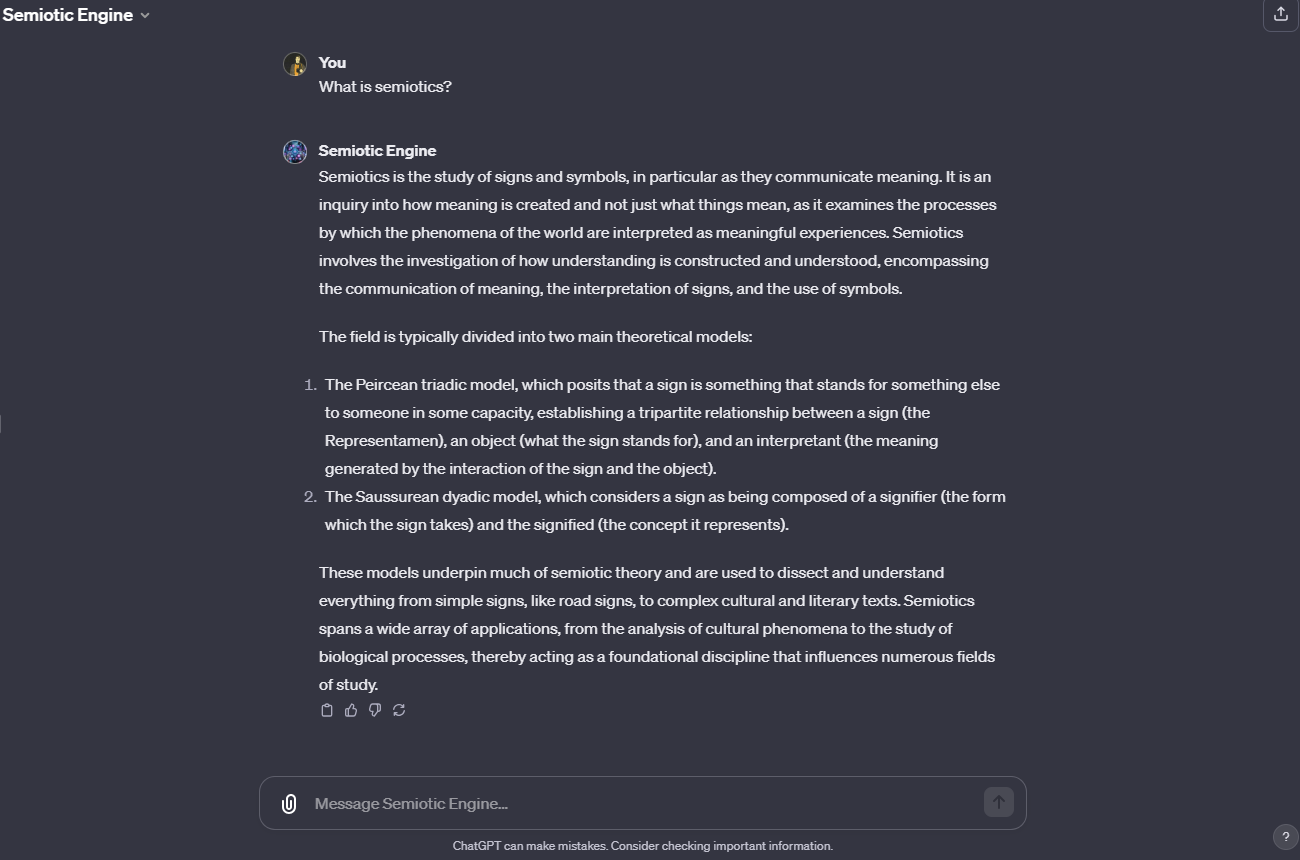Screen dimensions: 1300x860
Task: Copy the response using the clipboard icon
Action: click(x=327, y=710)
